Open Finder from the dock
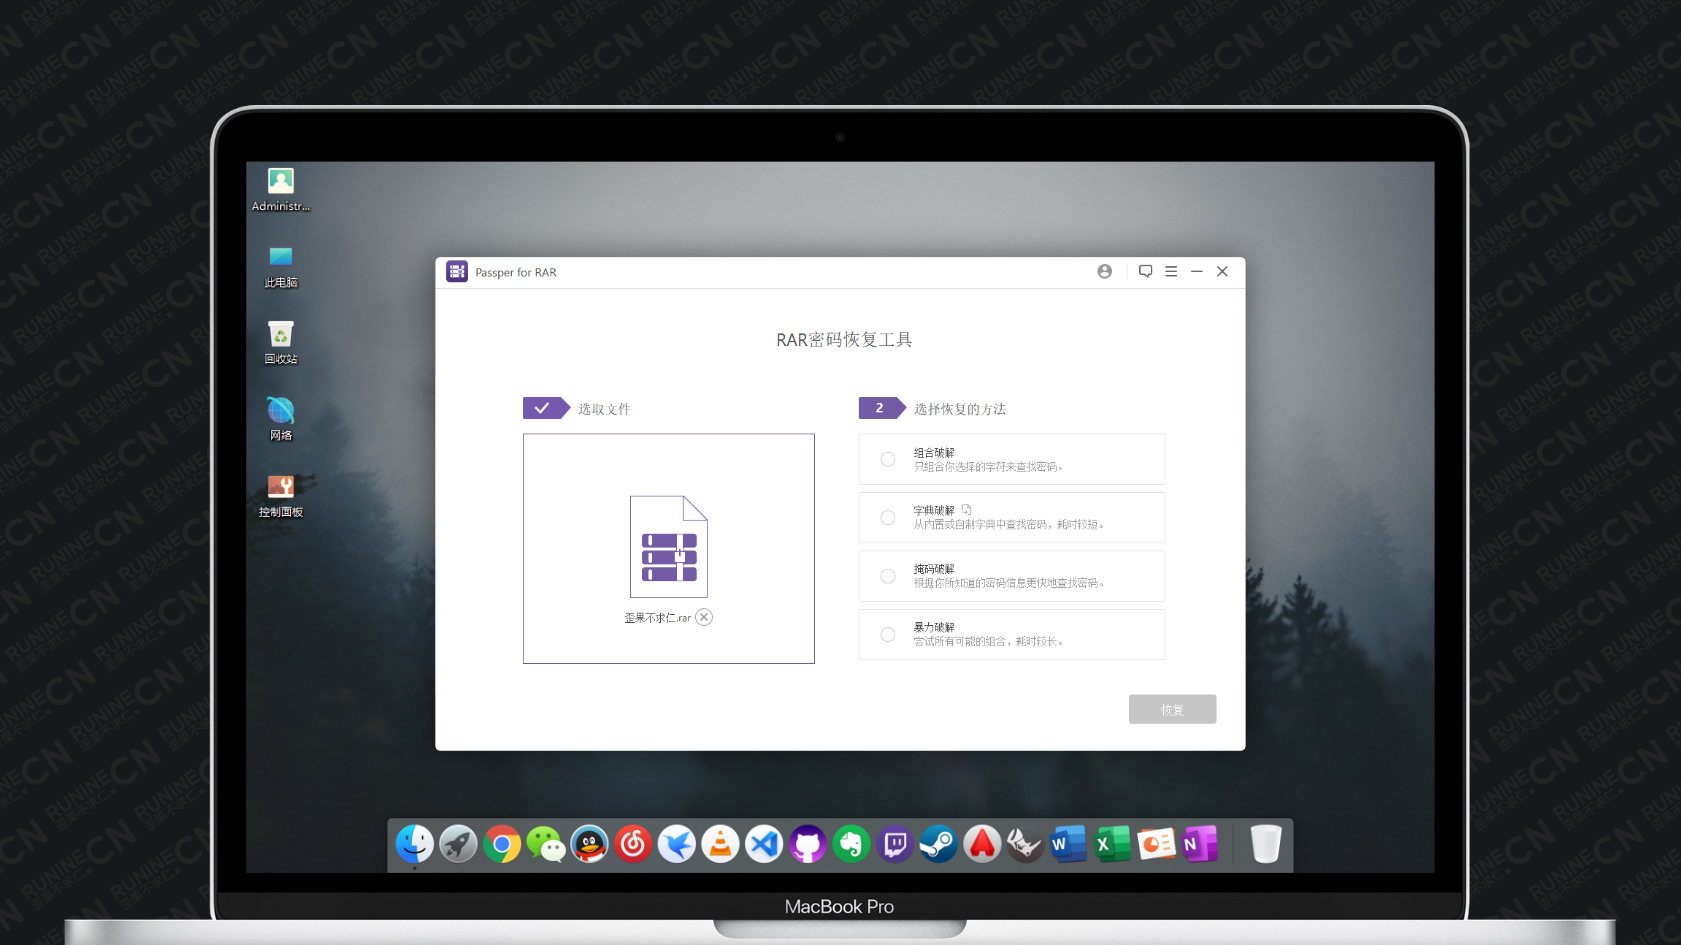 click(x=414, y=845)
